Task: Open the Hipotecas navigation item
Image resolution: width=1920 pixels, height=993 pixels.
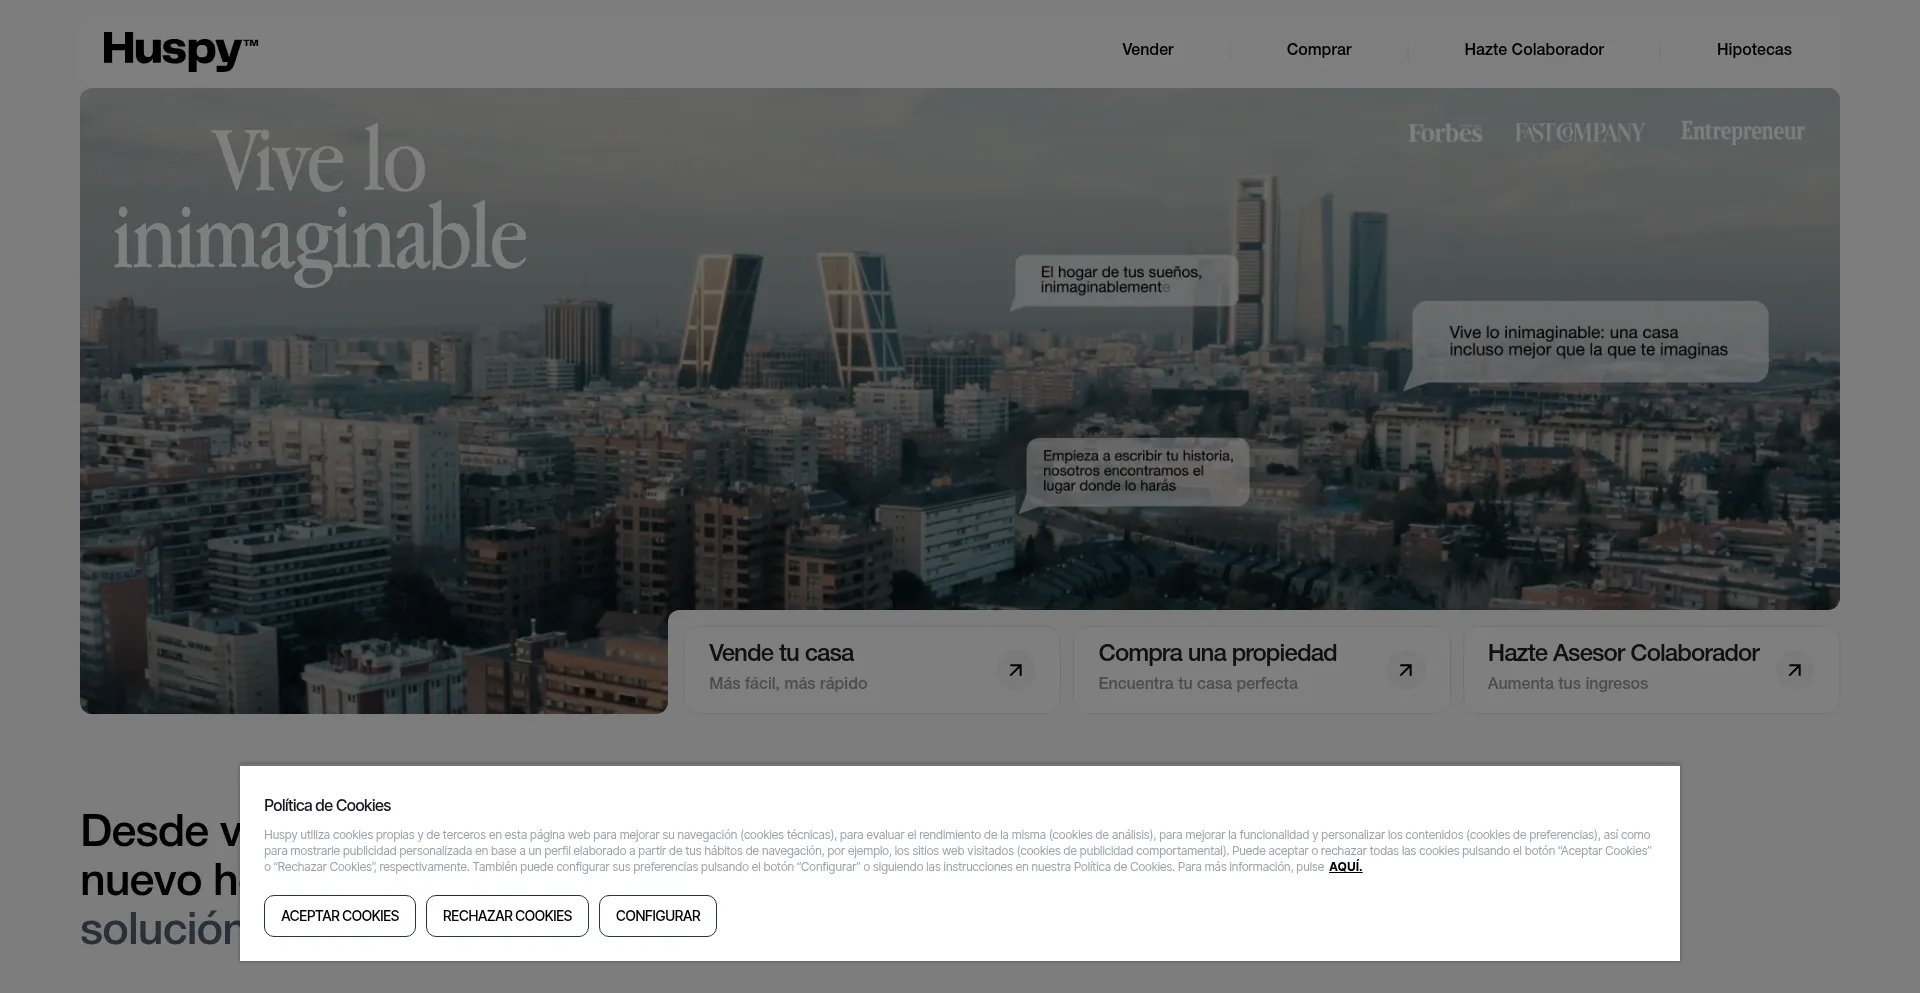Action: (x=1753, y=50)
